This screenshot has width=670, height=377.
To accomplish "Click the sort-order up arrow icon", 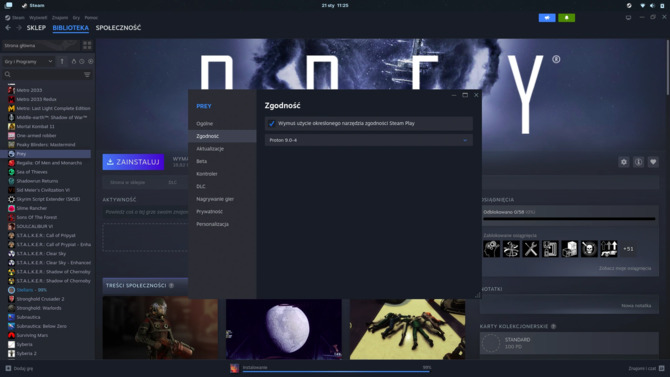I will coord(62,62).
